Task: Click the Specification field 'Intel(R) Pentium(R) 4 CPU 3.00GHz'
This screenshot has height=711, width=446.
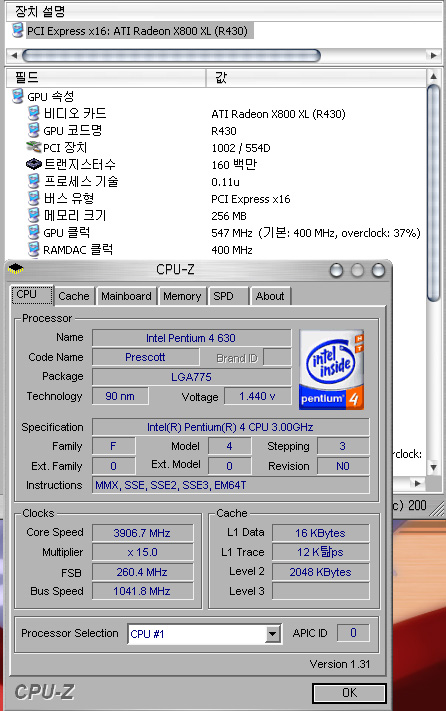Action: pyautogui.click(x=231, y=427)
